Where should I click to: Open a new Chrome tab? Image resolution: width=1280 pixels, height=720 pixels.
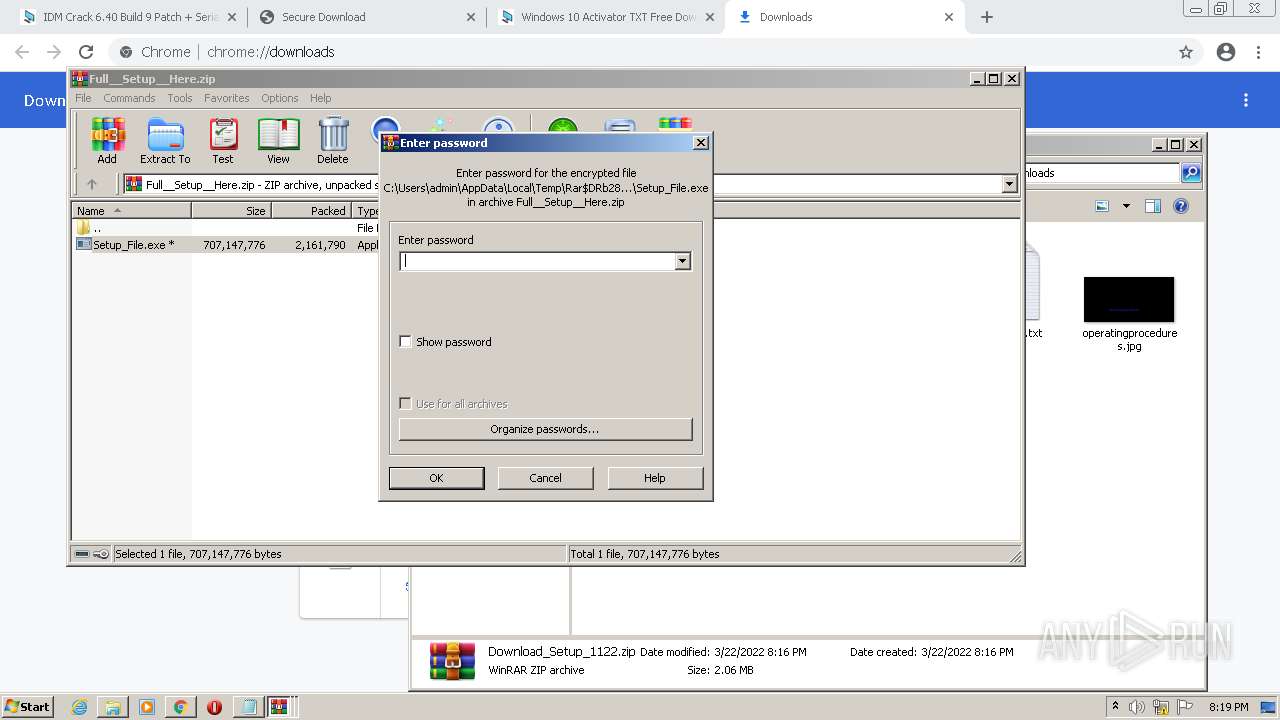point(987,17)
